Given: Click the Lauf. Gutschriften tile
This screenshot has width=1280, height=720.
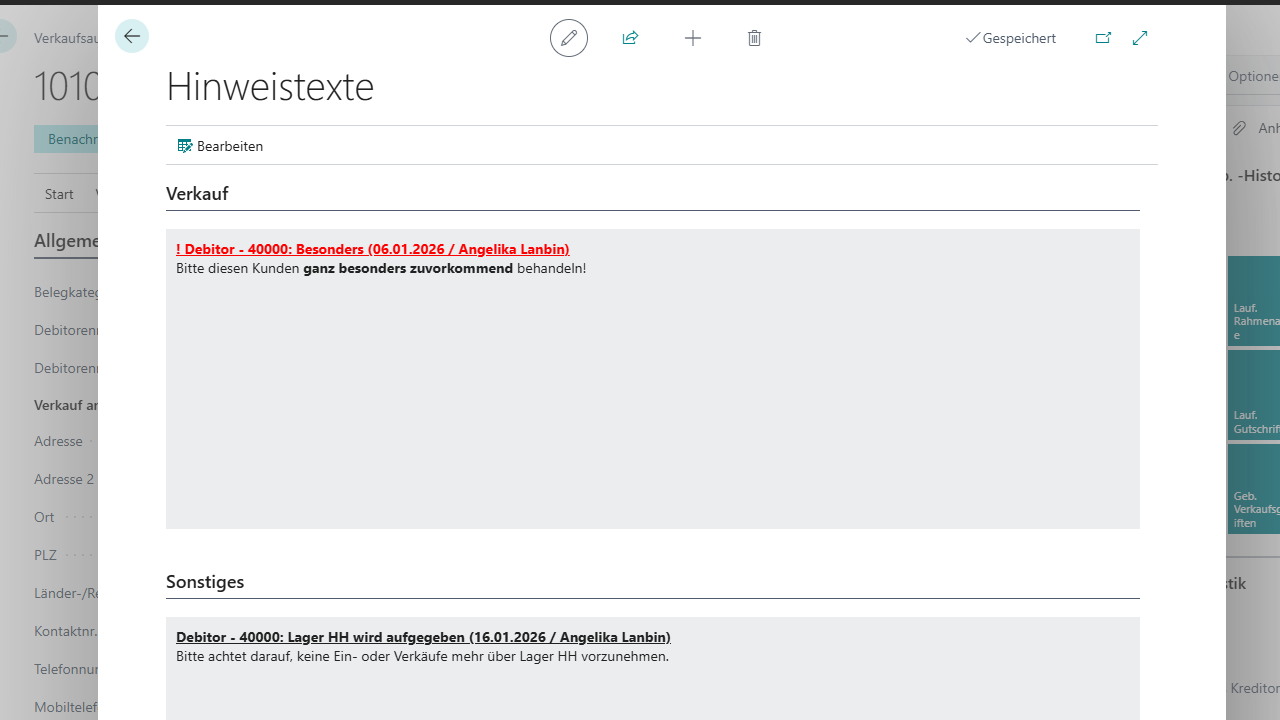Looking at the screenshot, I should point(1254,396).
